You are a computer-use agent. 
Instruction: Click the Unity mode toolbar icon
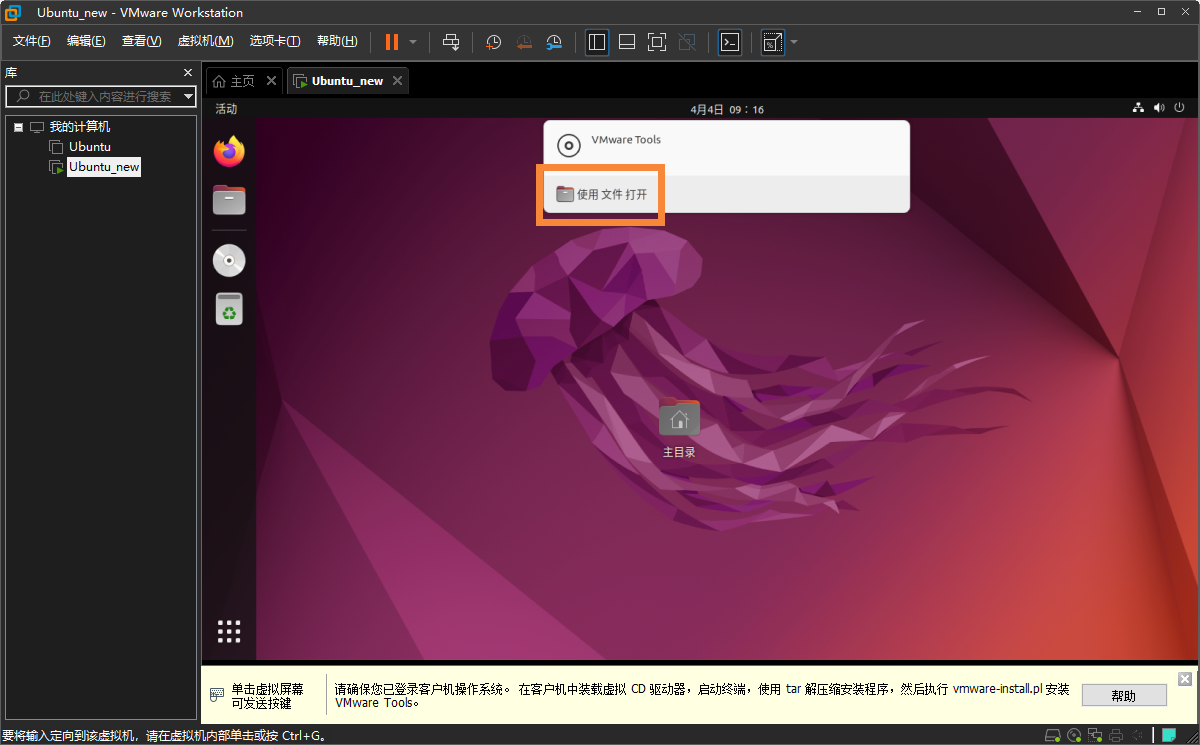pyautogui.click(x=687, y=42)
